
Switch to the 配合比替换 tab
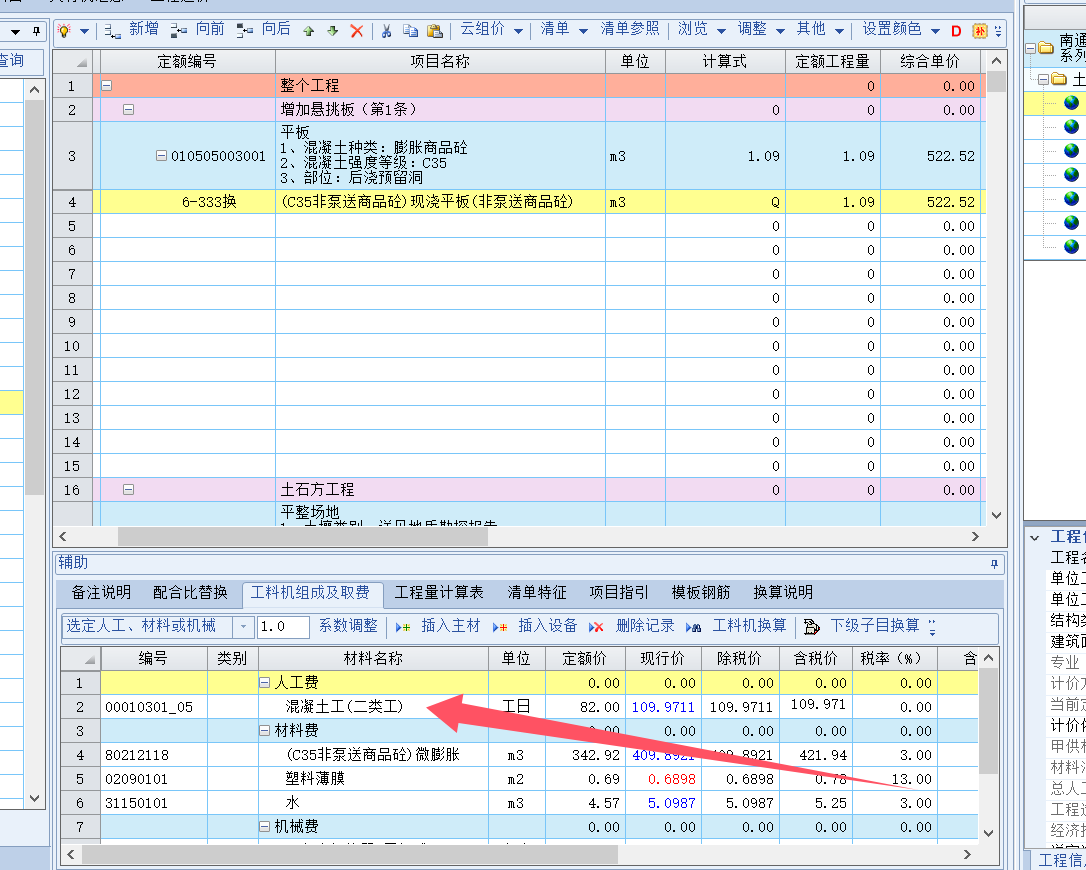click(190, 593)
